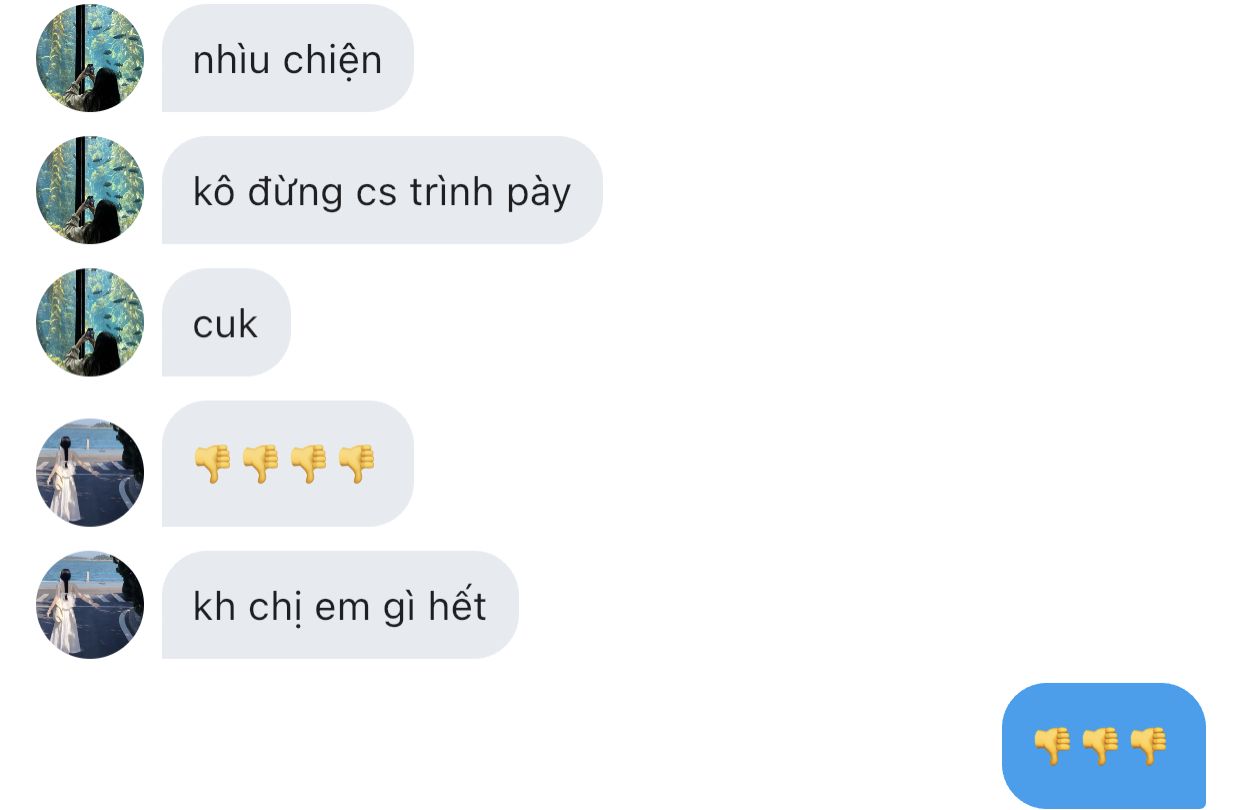Click the aquarium avatar beside "kô đừng cs trình pày"
This screenshot has height=810, width=1242.
[90, 190]
